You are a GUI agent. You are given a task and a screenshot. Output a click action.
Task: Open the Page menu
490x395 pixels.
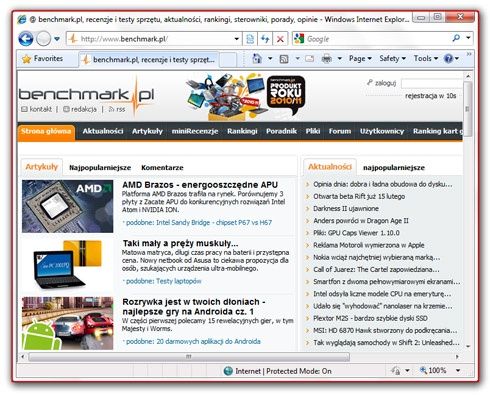coord(360,59)
